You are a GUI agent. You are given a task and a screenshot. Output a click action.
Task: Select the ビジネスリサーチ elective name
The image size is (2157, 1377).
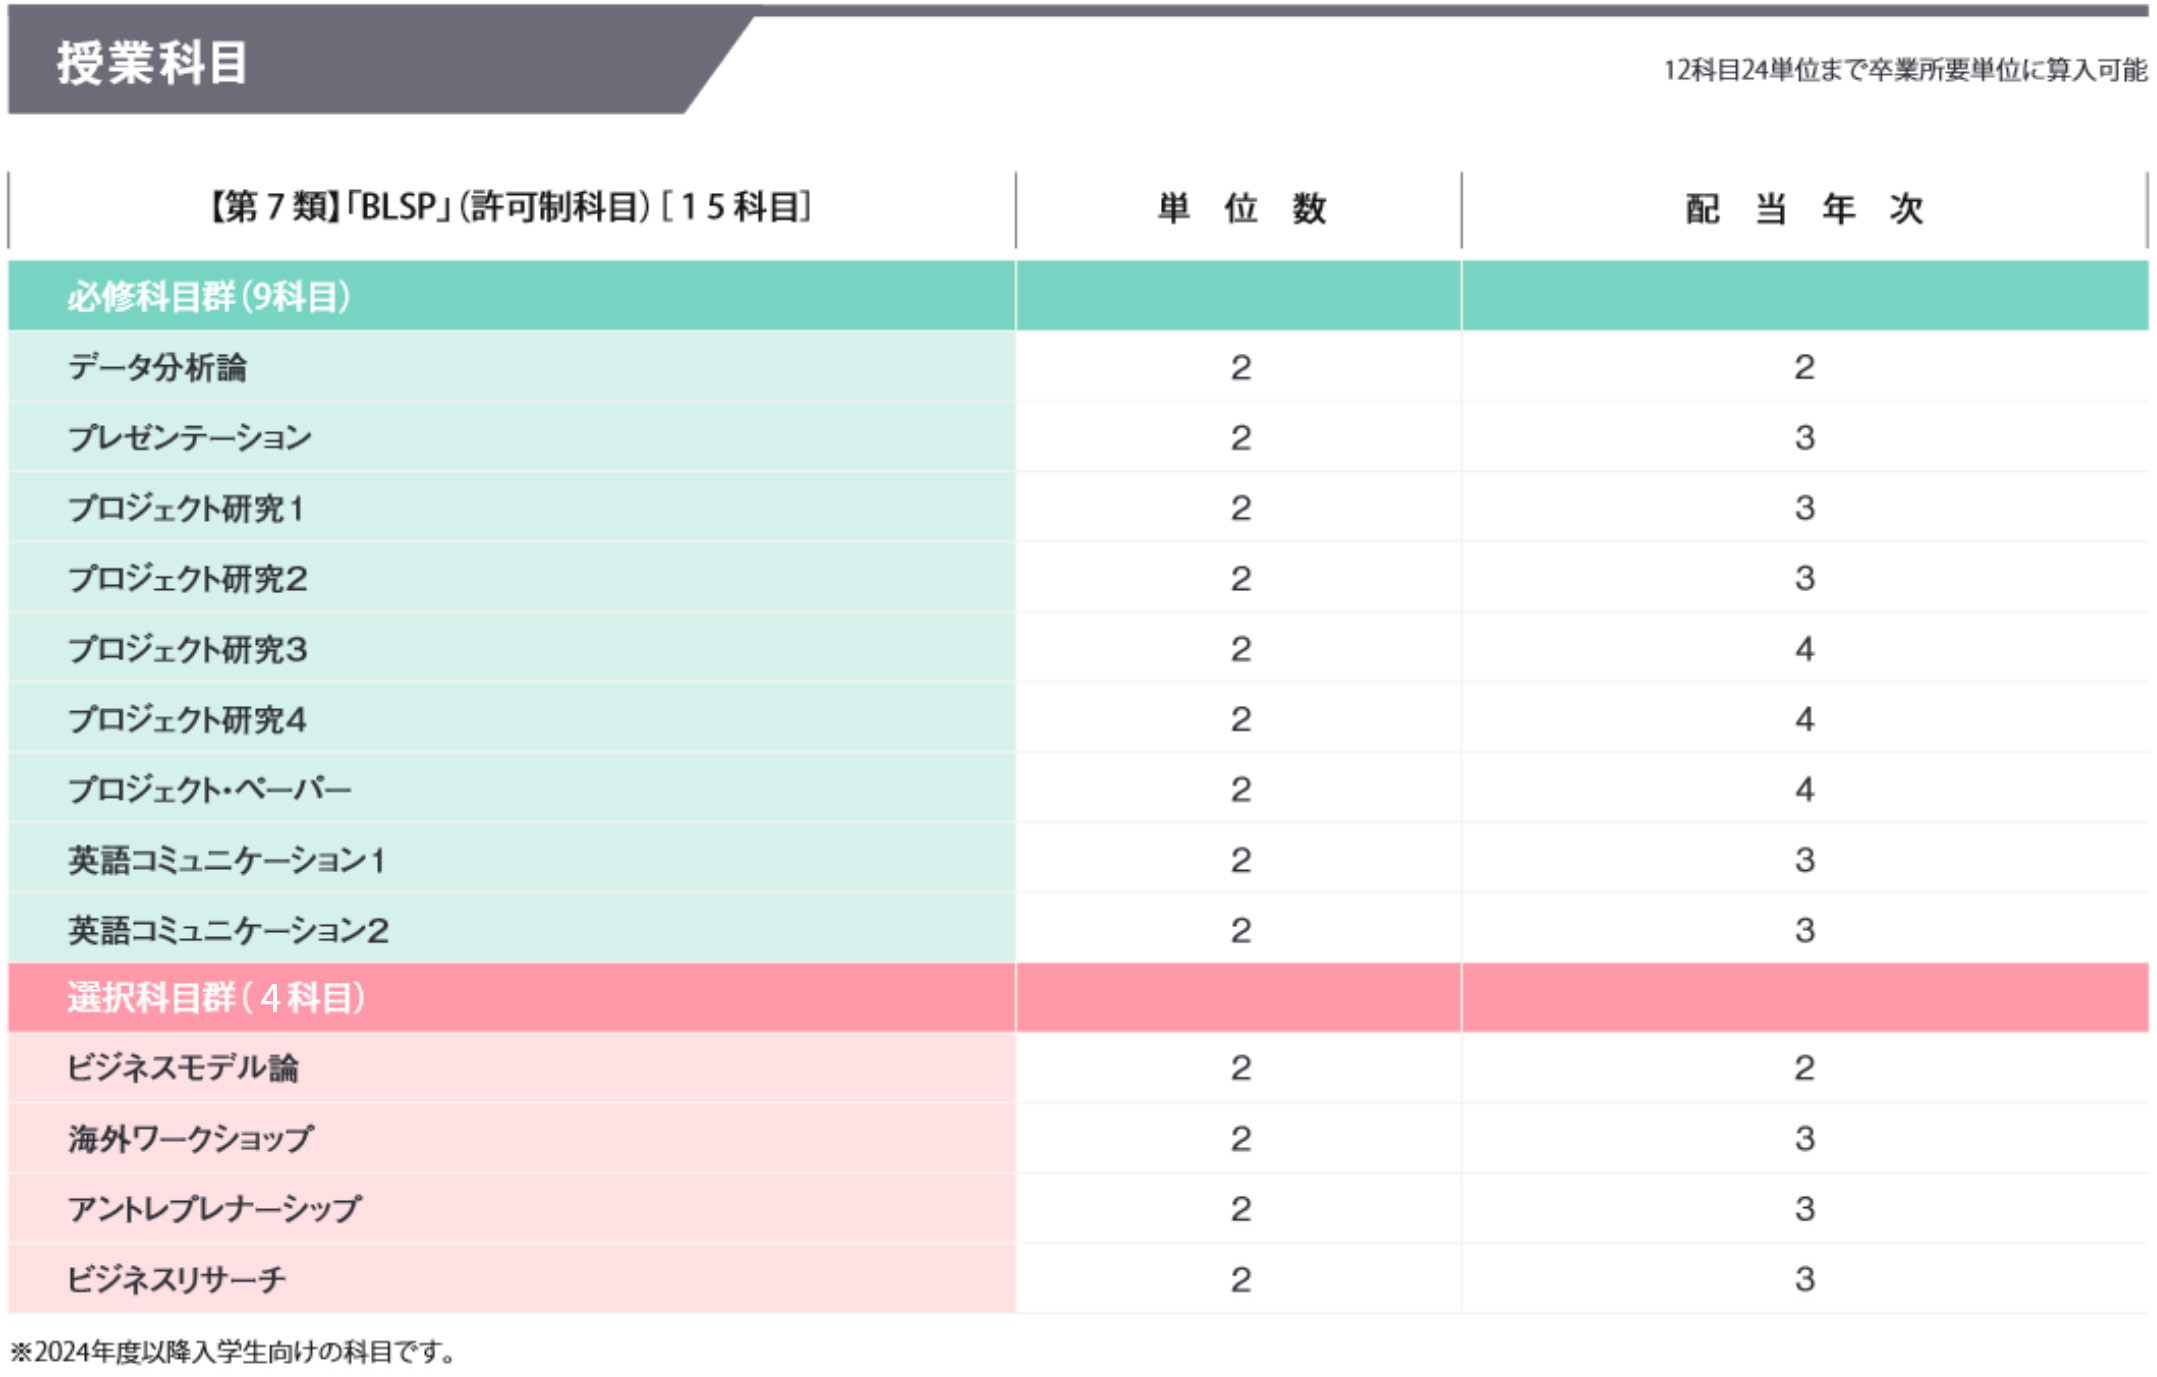tap(176, 1279)
